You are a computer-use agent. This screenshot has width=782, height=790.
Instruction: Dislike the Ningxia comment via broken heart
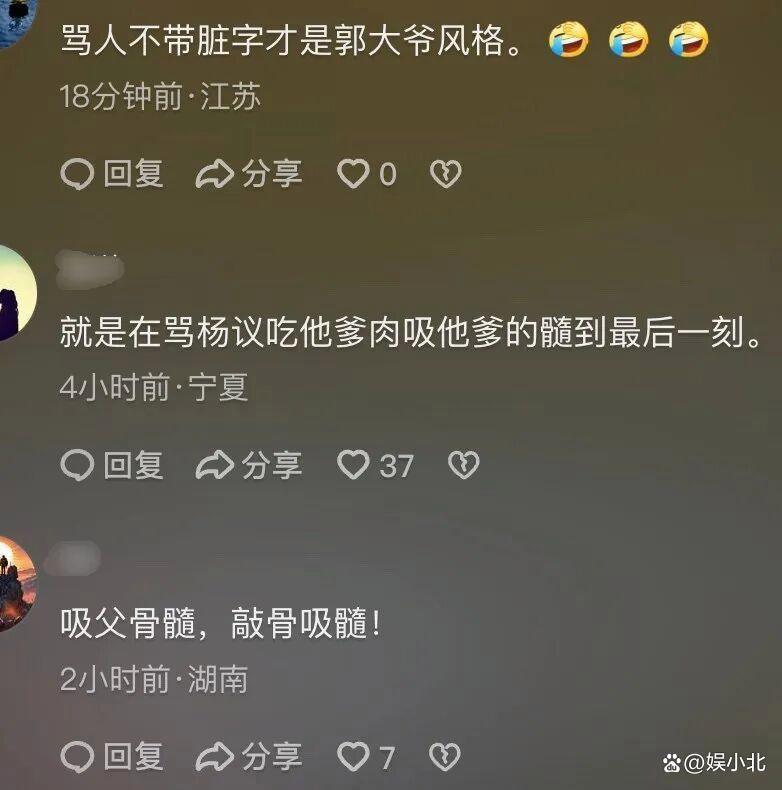(464, 465)
